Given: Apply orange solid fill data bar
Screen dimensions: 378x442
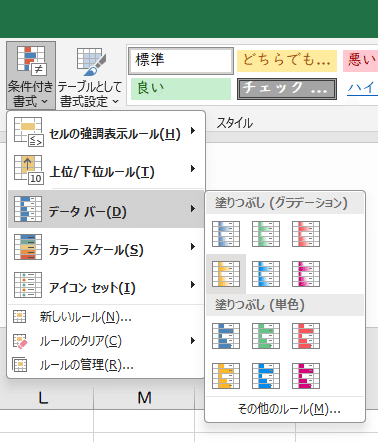Looking at the screenshot, I should (x=226, y=376).
